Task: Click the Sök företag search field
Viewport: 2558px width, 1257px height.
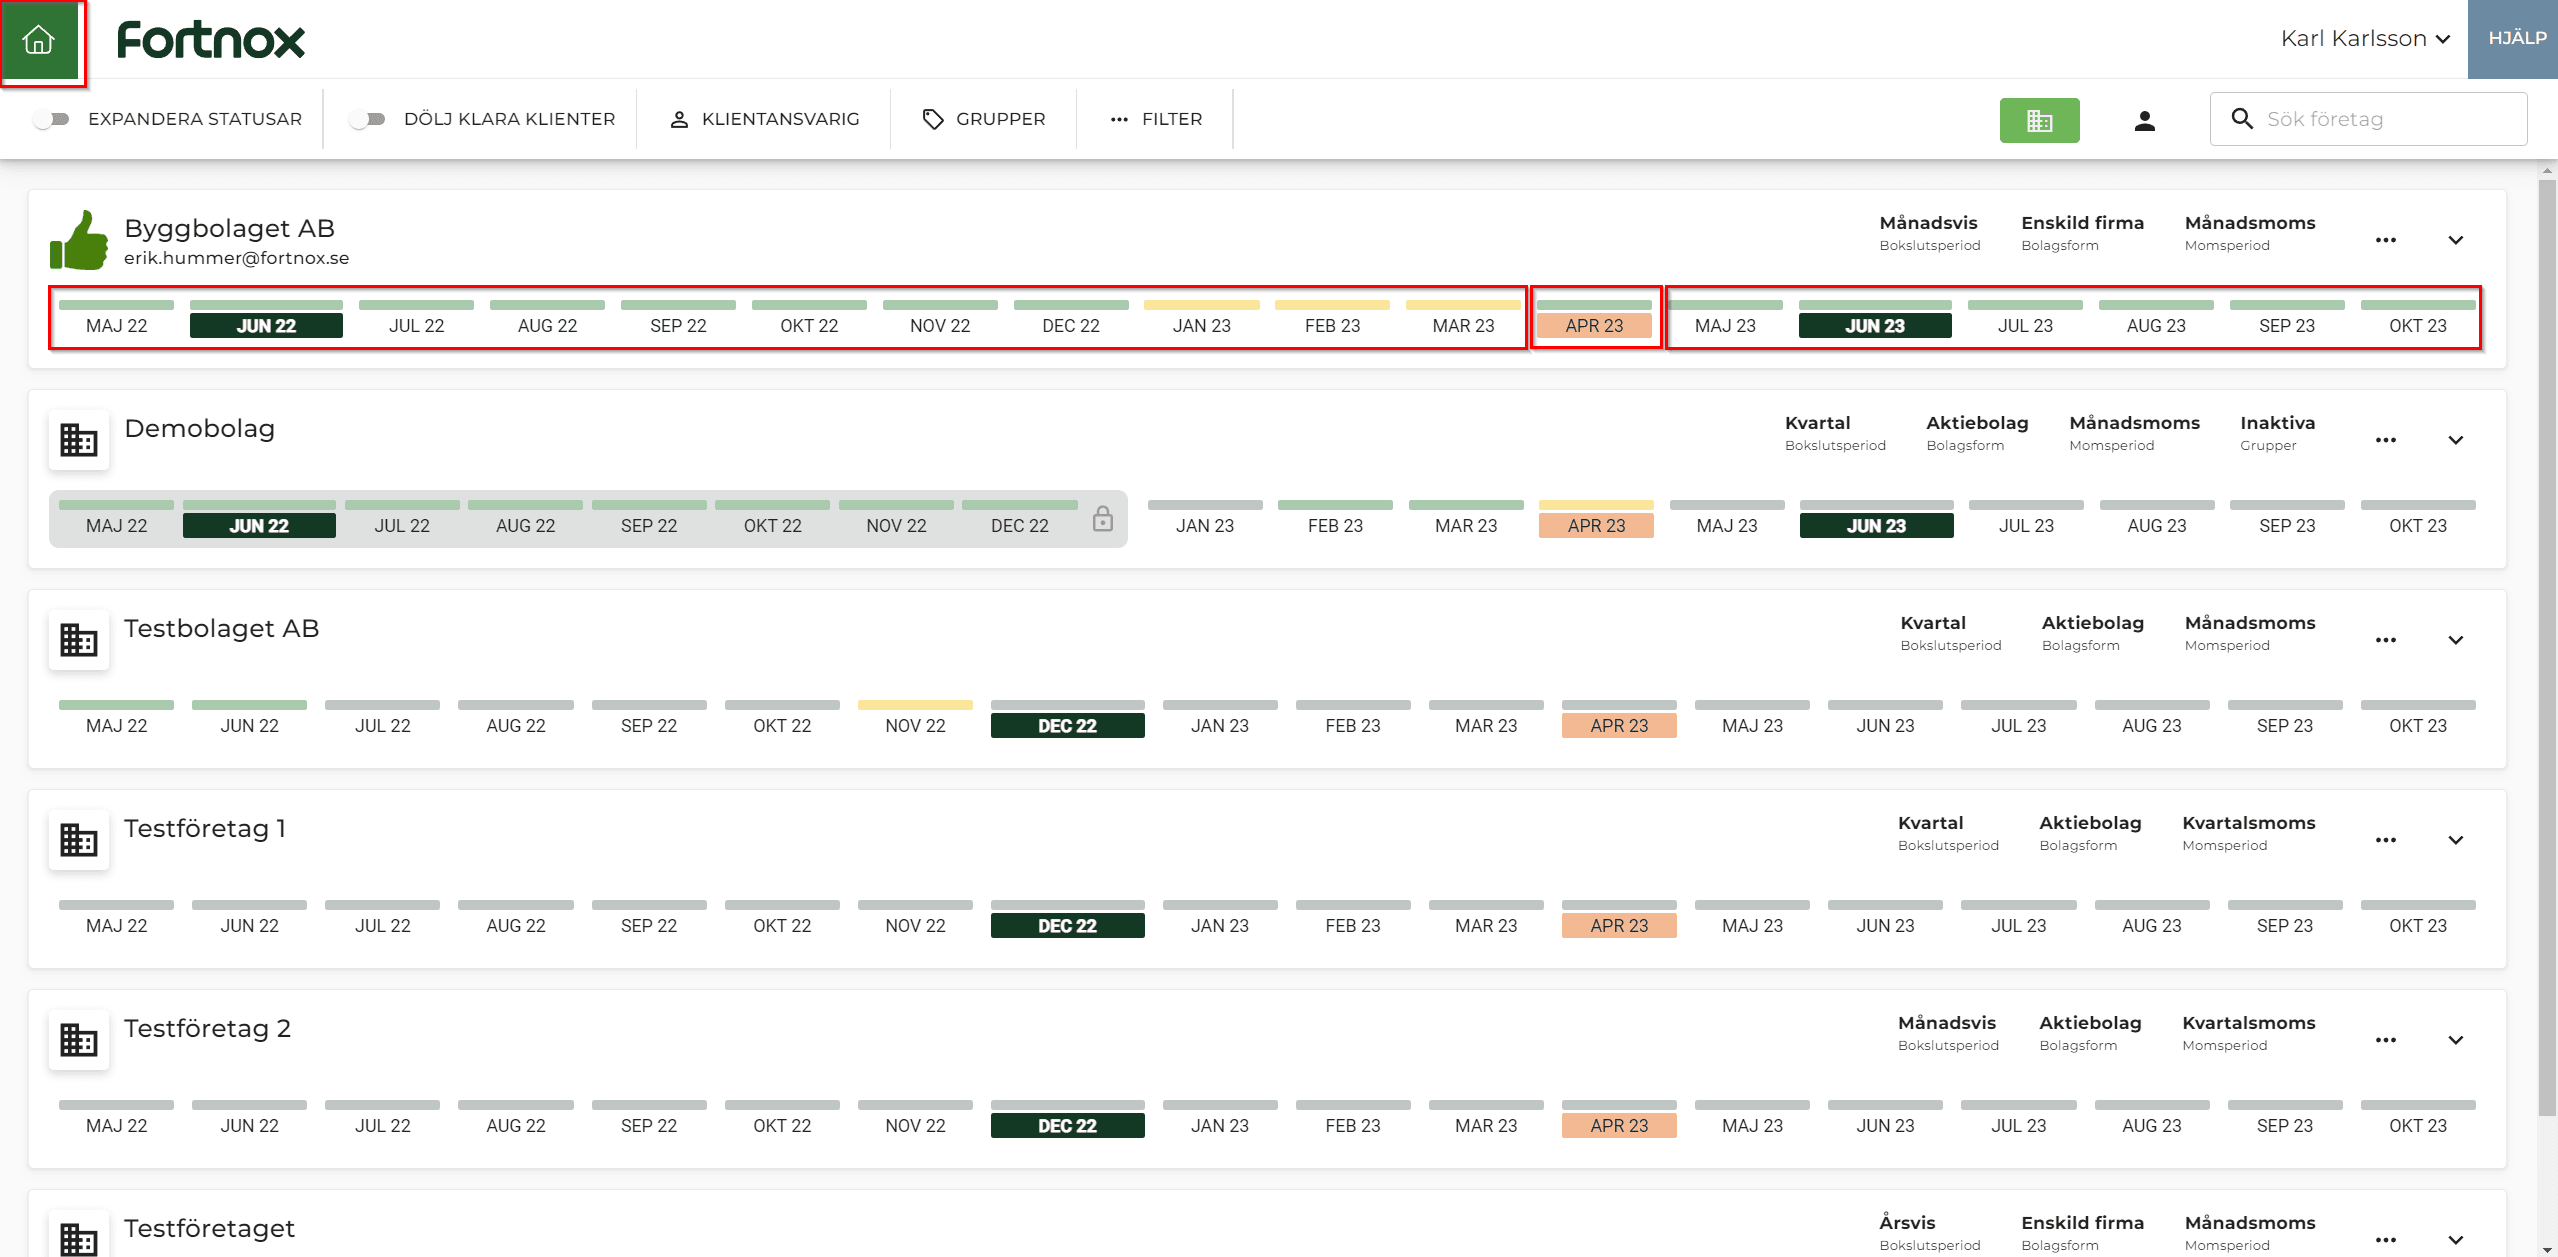Action: (x=2369, y=119)
